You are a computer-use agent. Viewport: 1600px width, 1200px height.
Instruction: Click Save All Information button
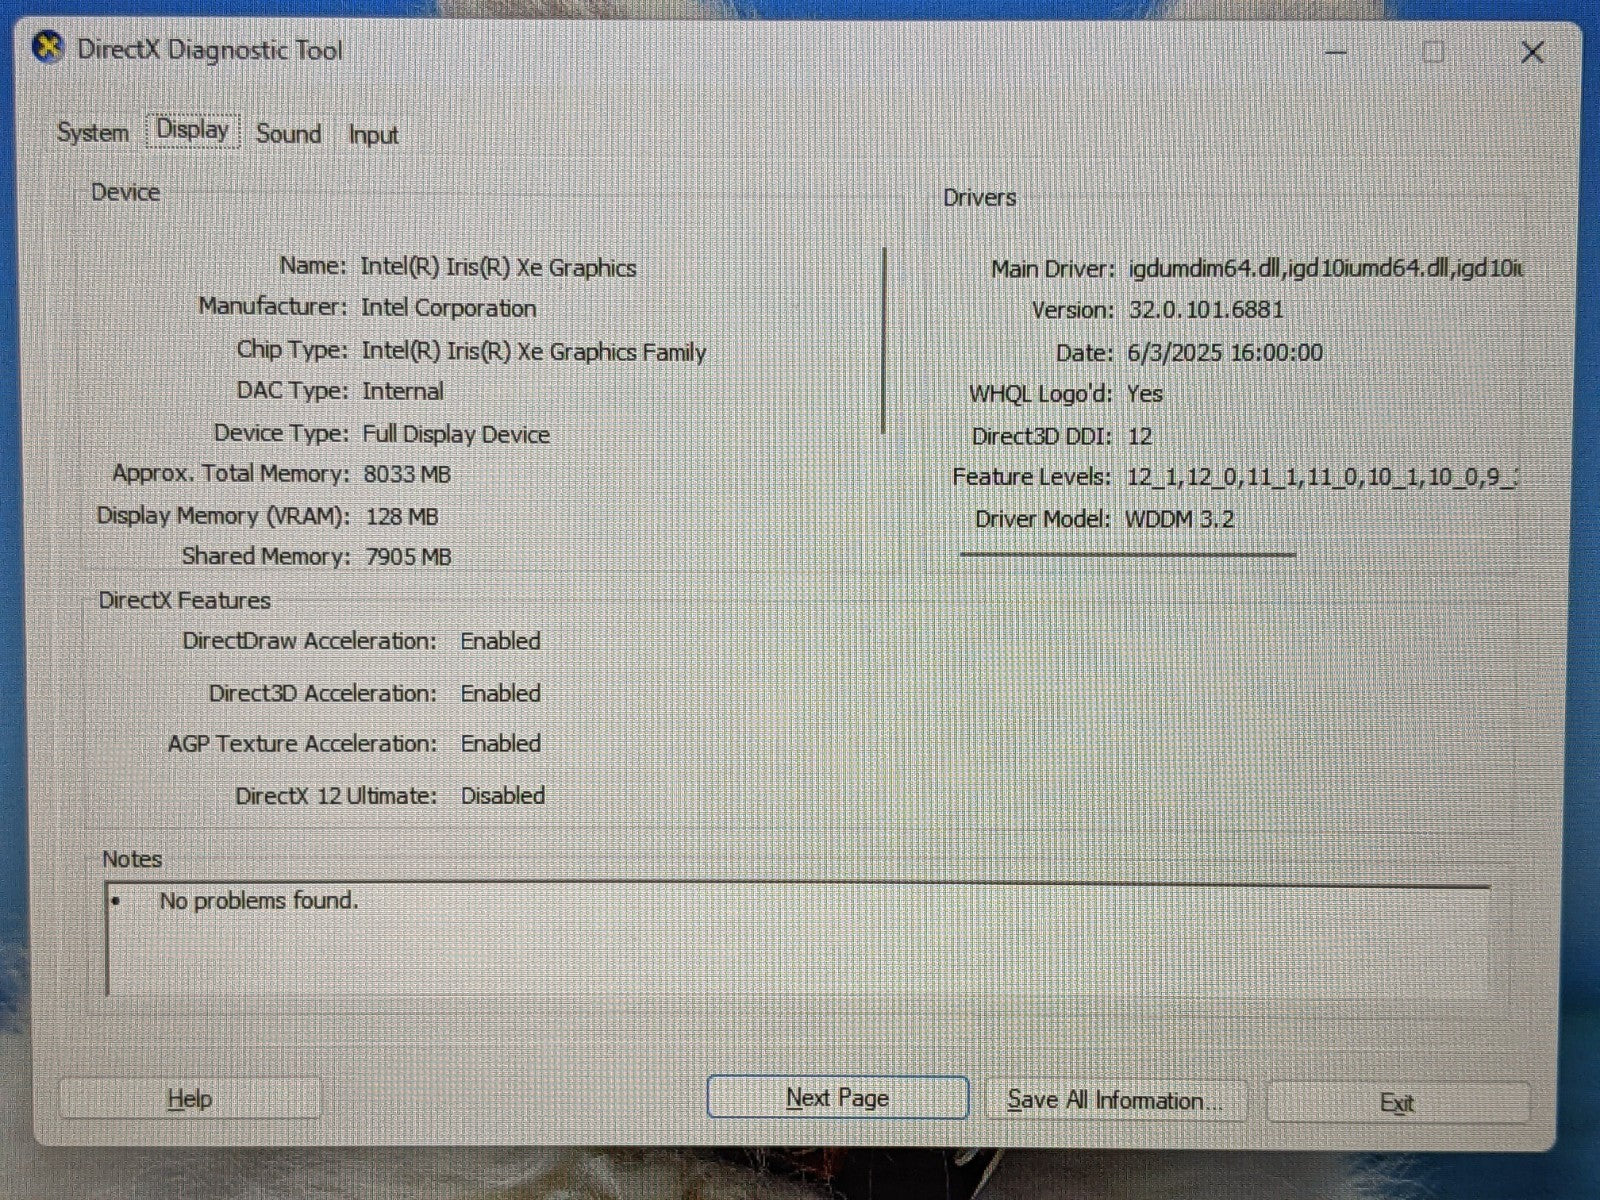click(1114, 1101)
